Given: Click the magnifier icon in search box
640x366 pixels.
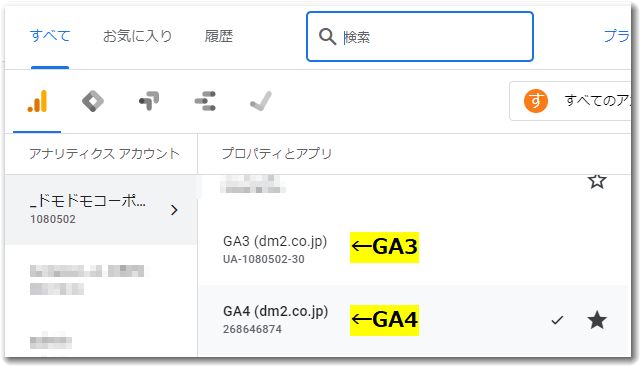Looking at the screenshot, I should click(x=327, y=37).
